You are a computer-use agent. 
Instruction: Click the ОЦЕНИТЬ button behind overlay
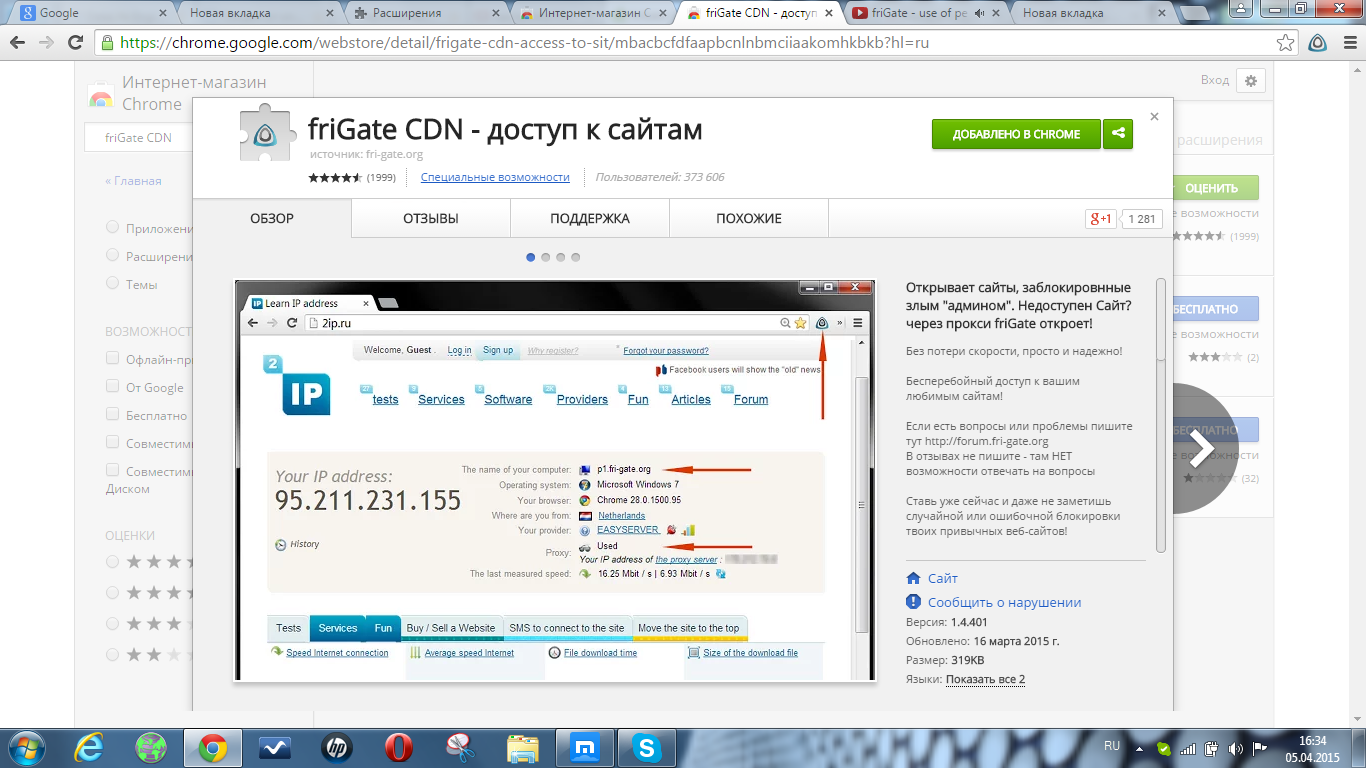click(1211, 188)
